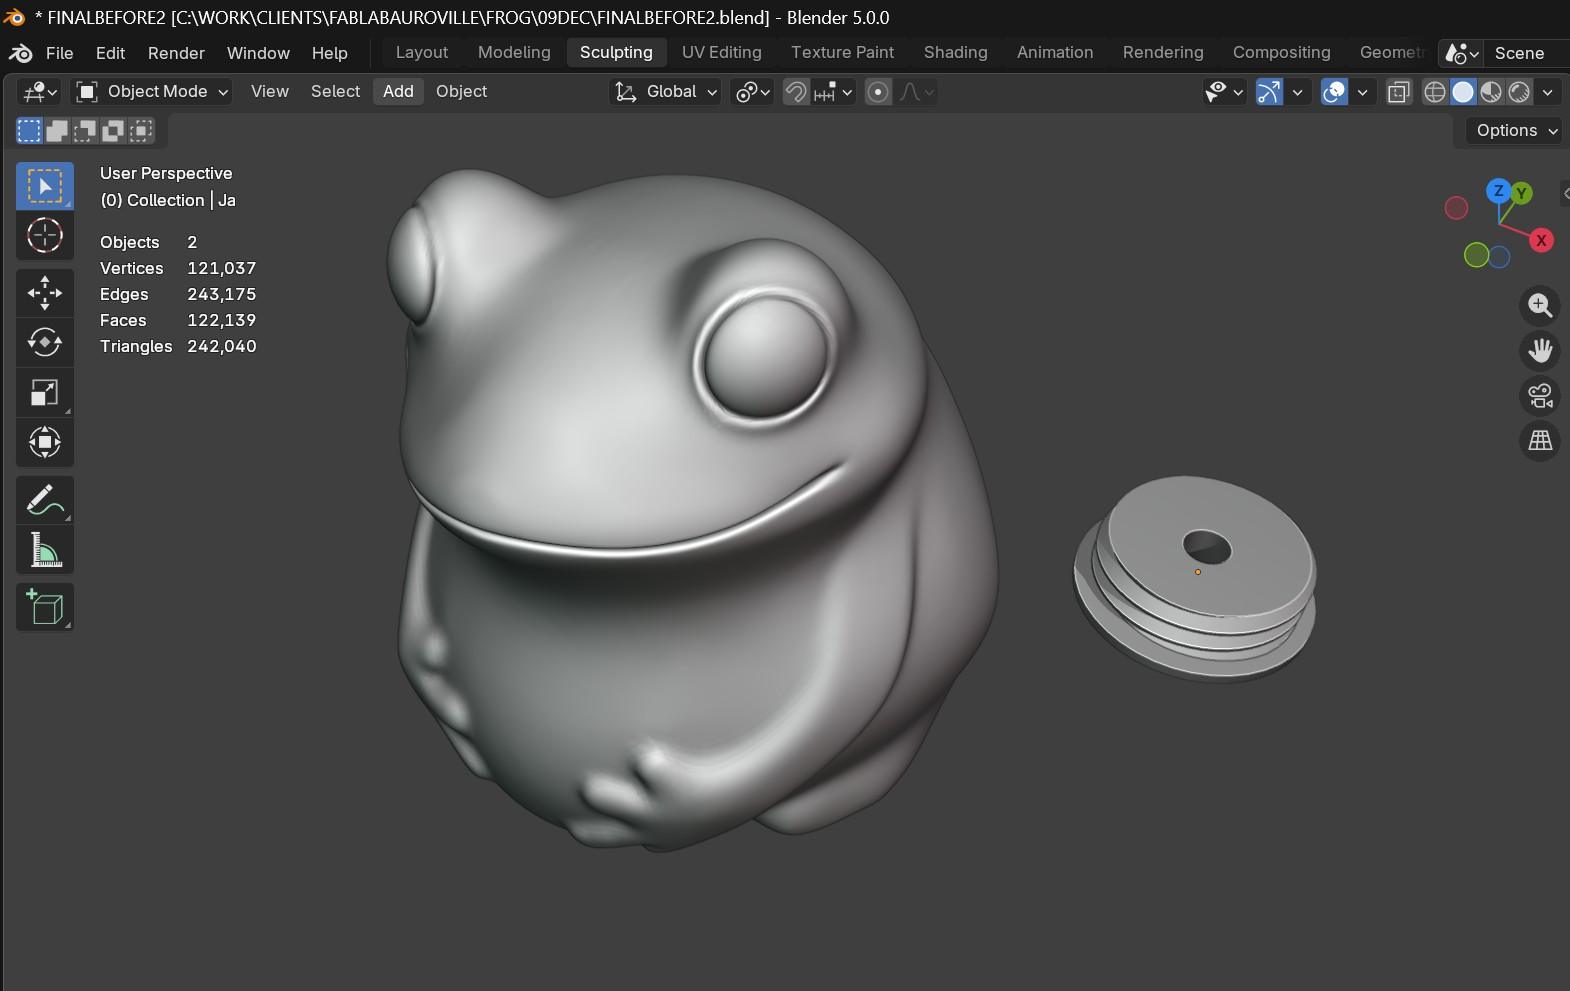Expand overlays options arrow
The height and width of the screenshot is (991, 1570).
pos(1362,92)
